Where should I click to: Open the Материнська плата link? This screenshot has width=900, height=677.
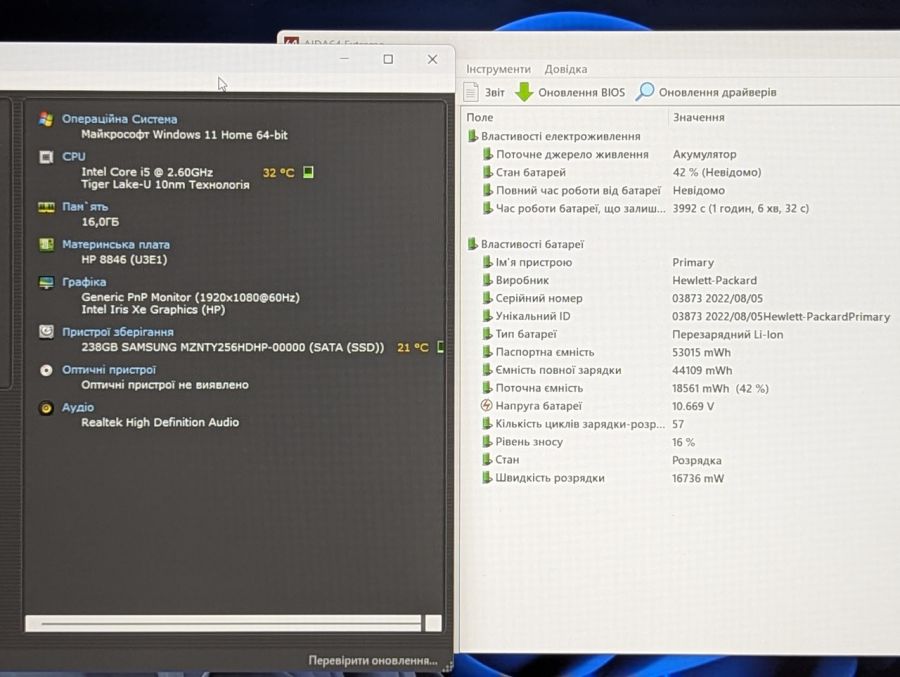pos(115,244)
